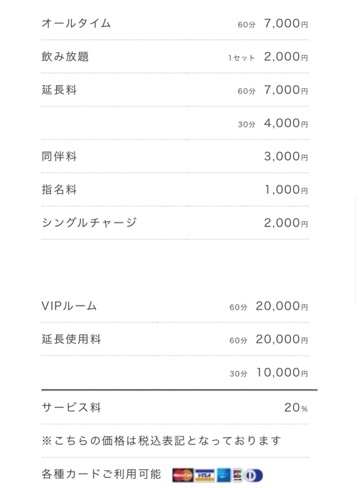Click the 30分 10,000円 VIP price
This screenshot has width=360, height=488.
tap(269, 373)
